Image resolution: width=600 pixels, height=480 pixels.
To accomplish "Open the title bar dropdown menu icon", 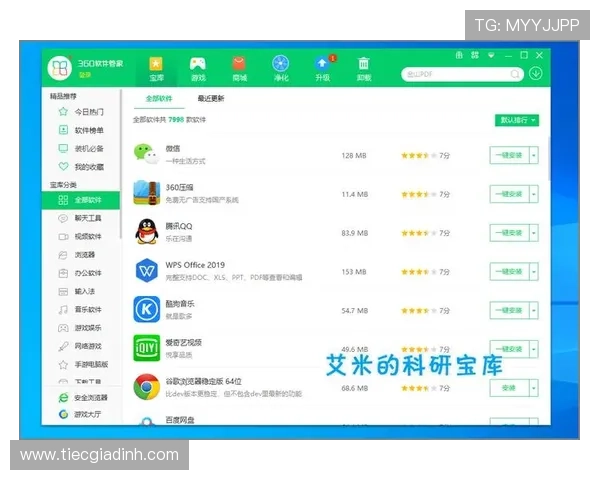I will click(x=491, y=56).
